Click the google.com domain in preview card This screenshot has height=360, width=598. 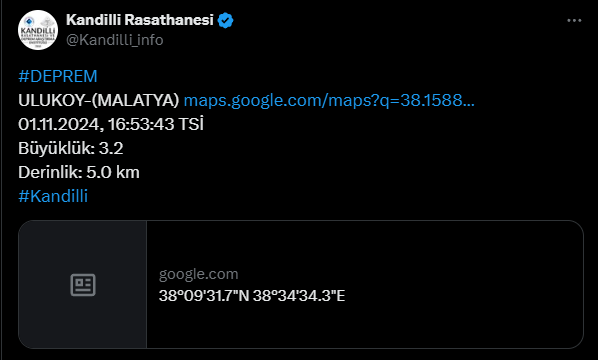coord(198,274)
